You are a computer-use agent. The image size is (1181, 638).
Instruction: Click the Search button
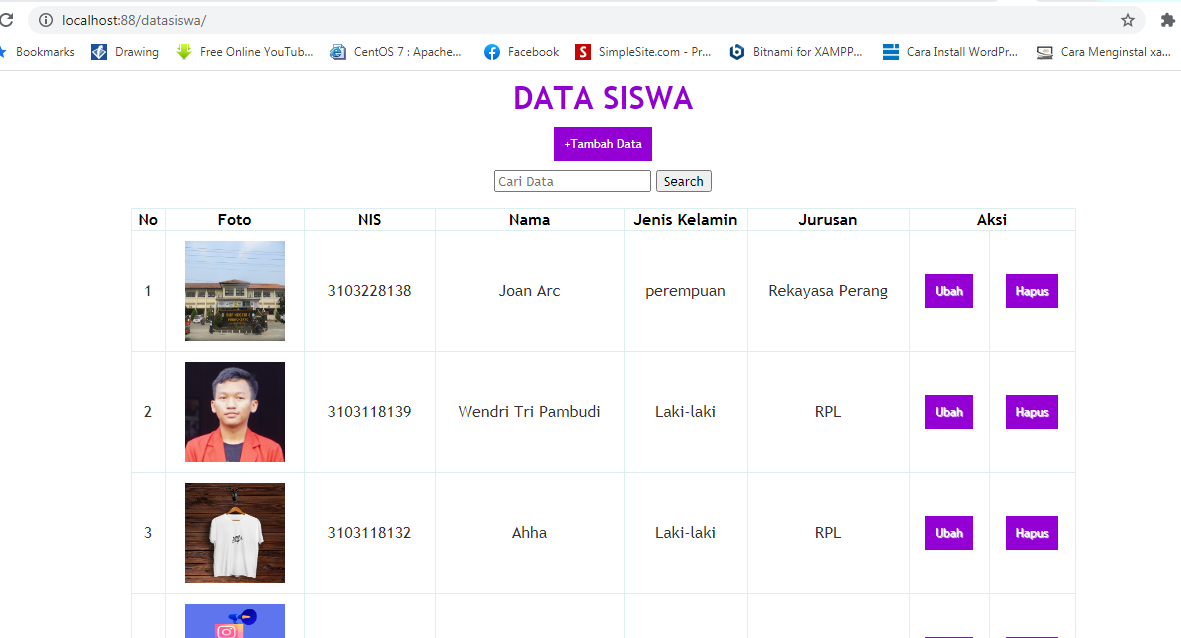pos(684,181)
